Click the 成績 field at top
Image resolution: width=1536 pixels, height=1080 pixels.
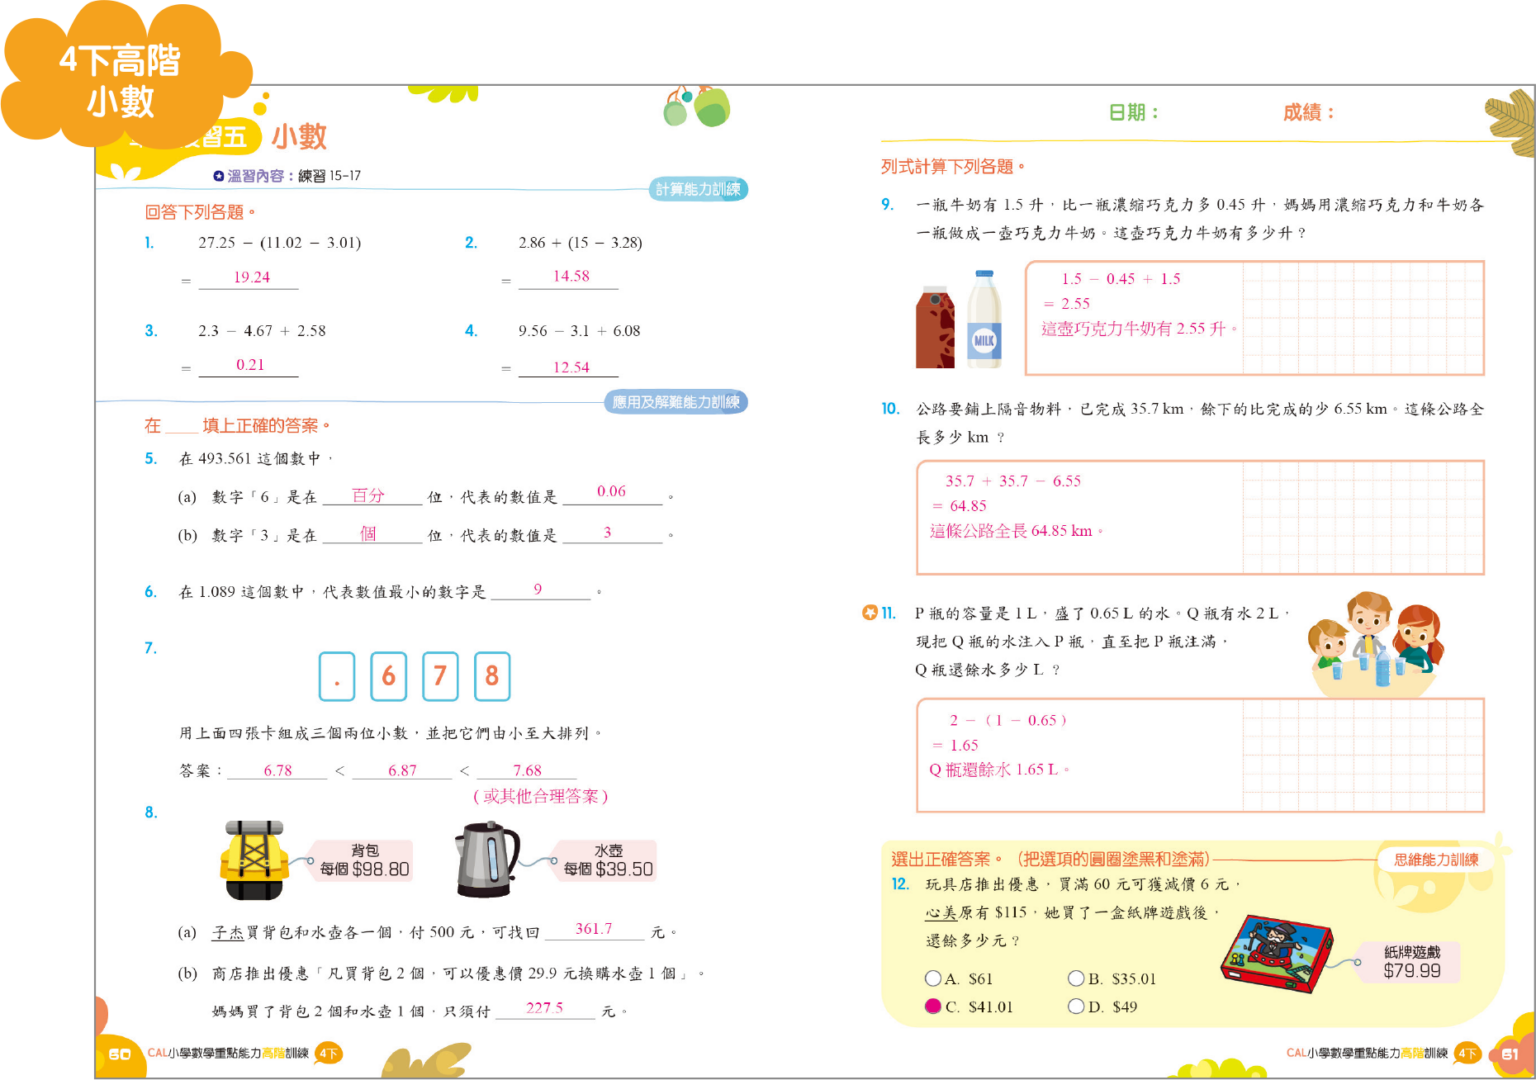(1308, 112)
